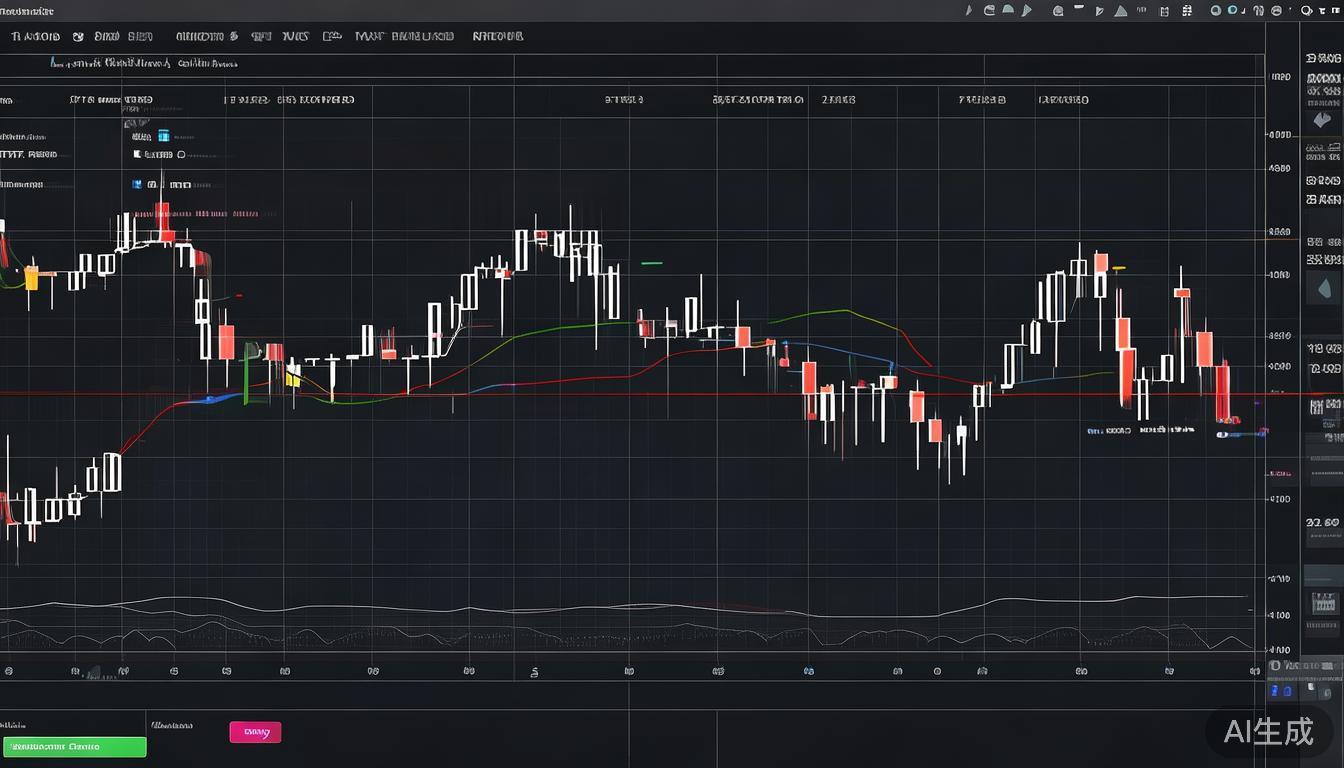Click the grid pattern icon in top toolbar

coord(1187,11)
